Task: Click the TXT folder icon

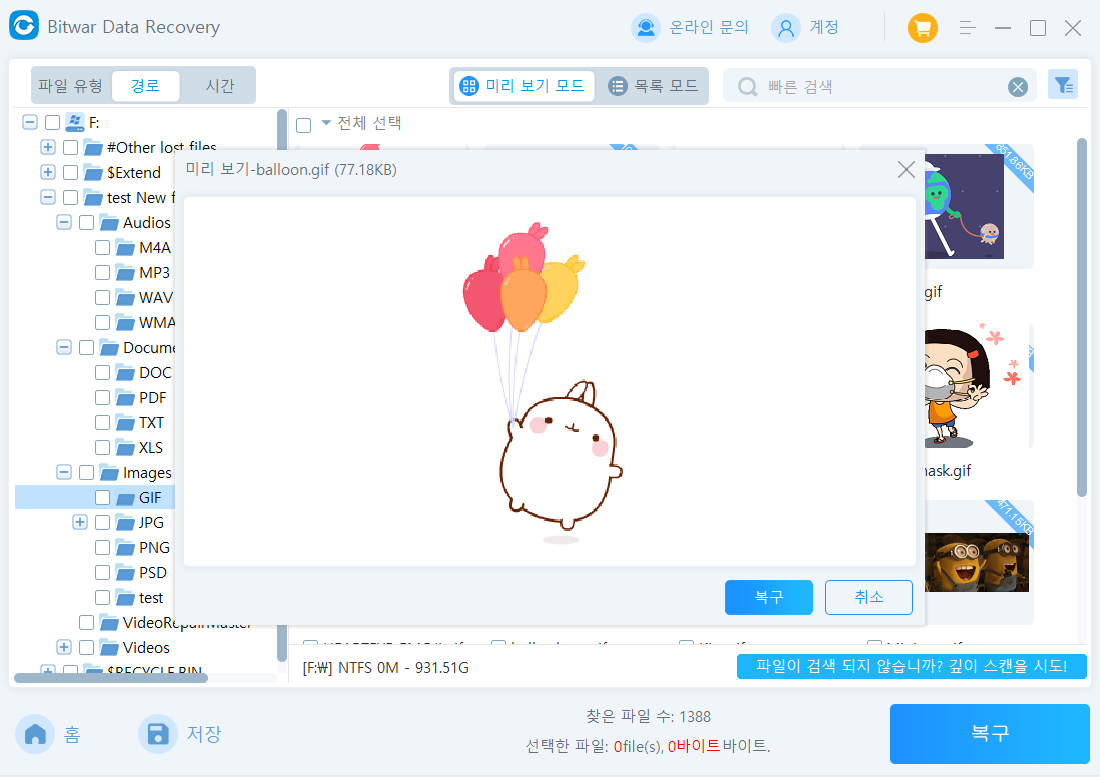Action: pyautogui.click(x=126, y=423)
